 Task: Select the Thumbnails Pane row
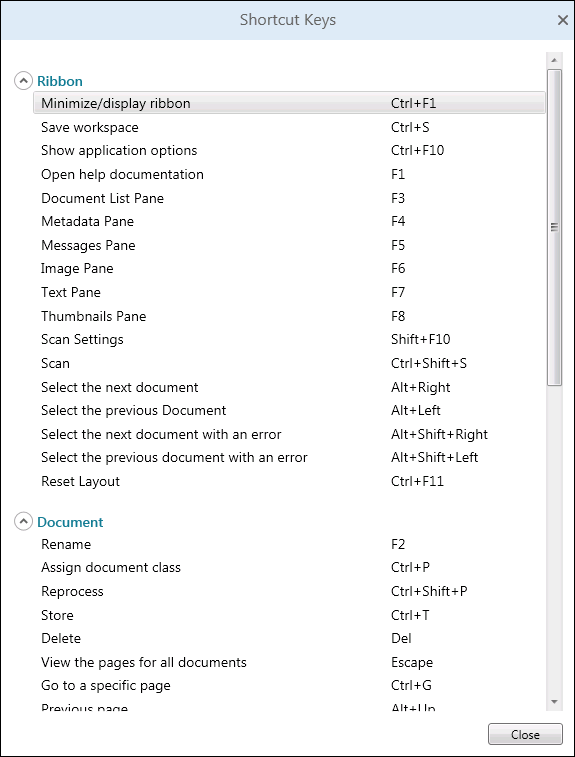[289, 316]
